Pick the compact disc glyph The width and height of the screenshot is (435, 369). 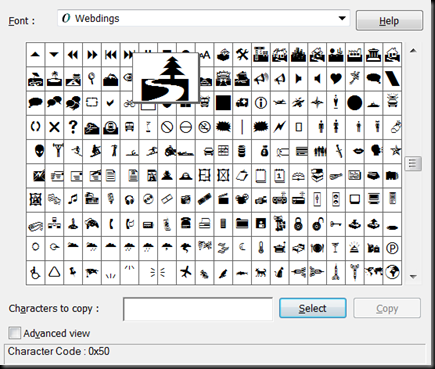tap(148, 199)
